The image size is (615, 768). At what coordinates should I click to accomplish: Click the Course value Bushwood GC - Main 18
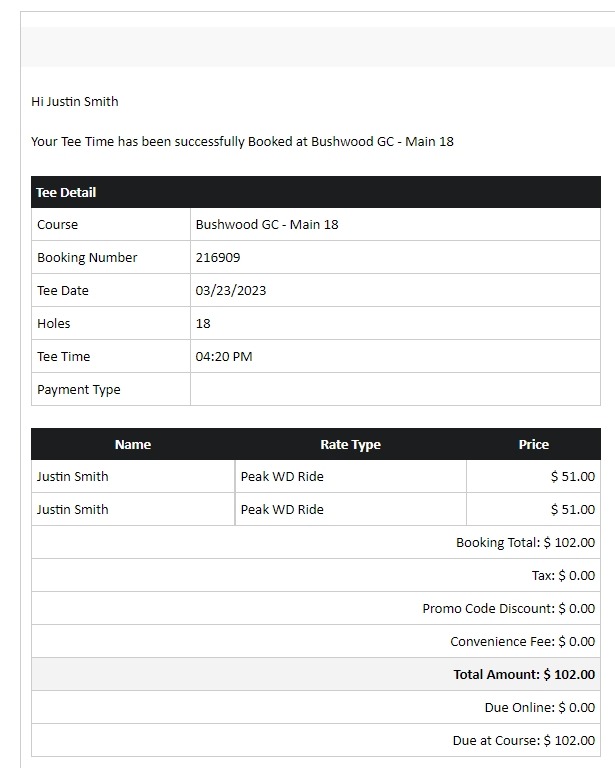[267, 224]
